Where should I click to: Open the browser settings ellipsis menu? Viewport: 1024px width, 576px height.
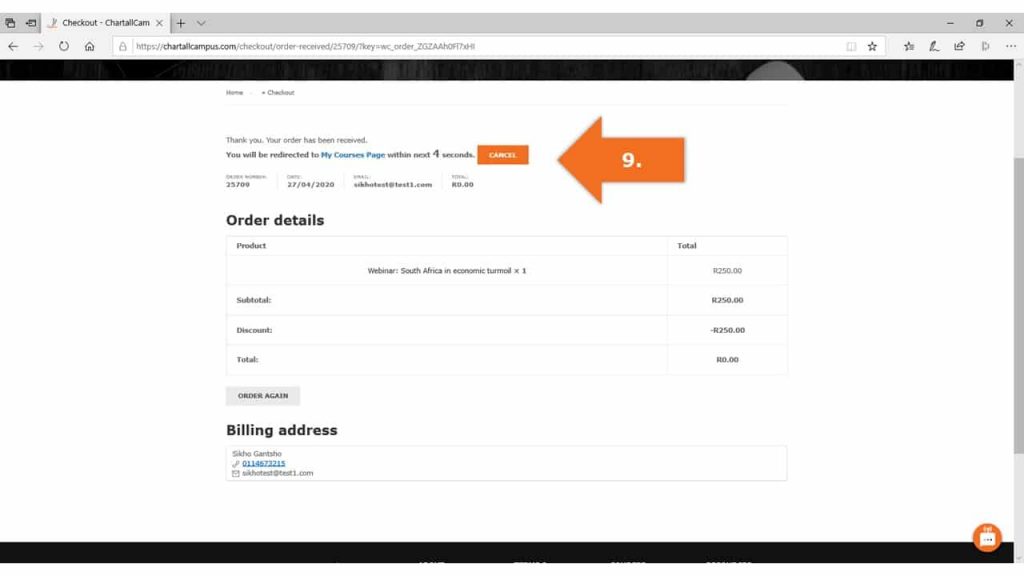click(x=1010, y=46)
